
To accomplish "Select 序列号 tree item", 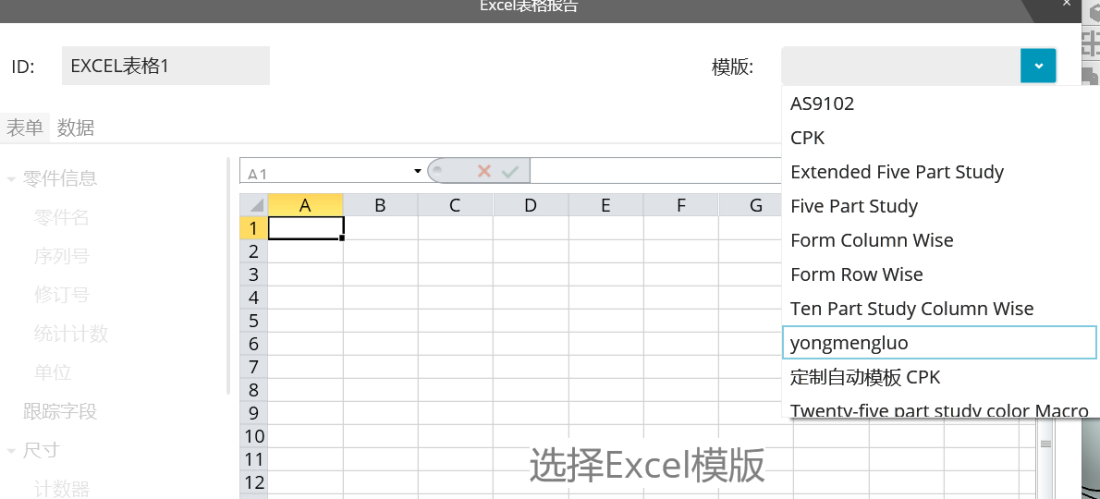I will [62, 256].
